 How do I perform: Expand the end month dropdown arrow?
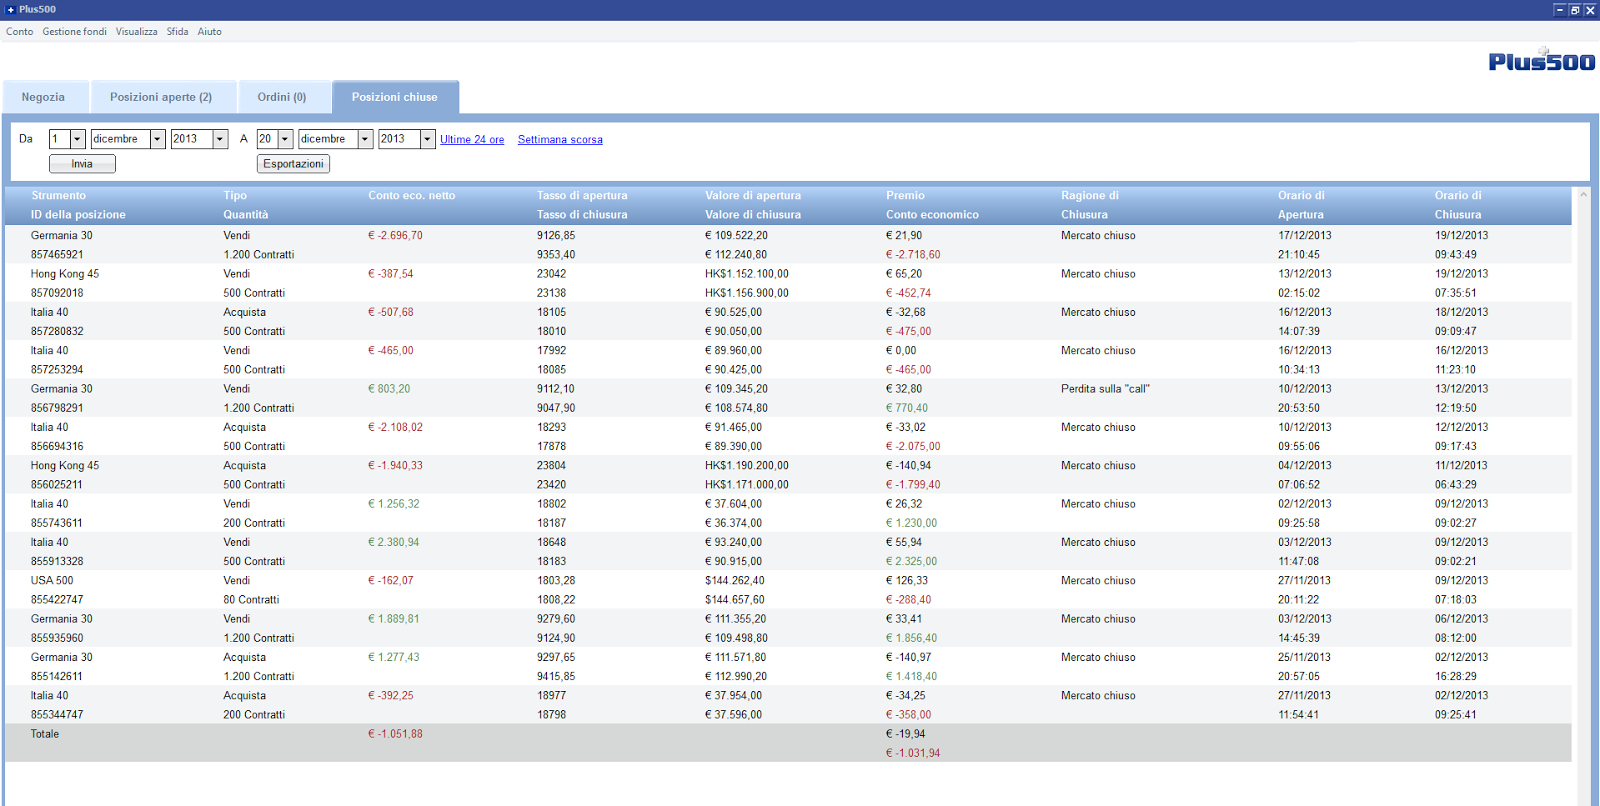tap(365, 139)
